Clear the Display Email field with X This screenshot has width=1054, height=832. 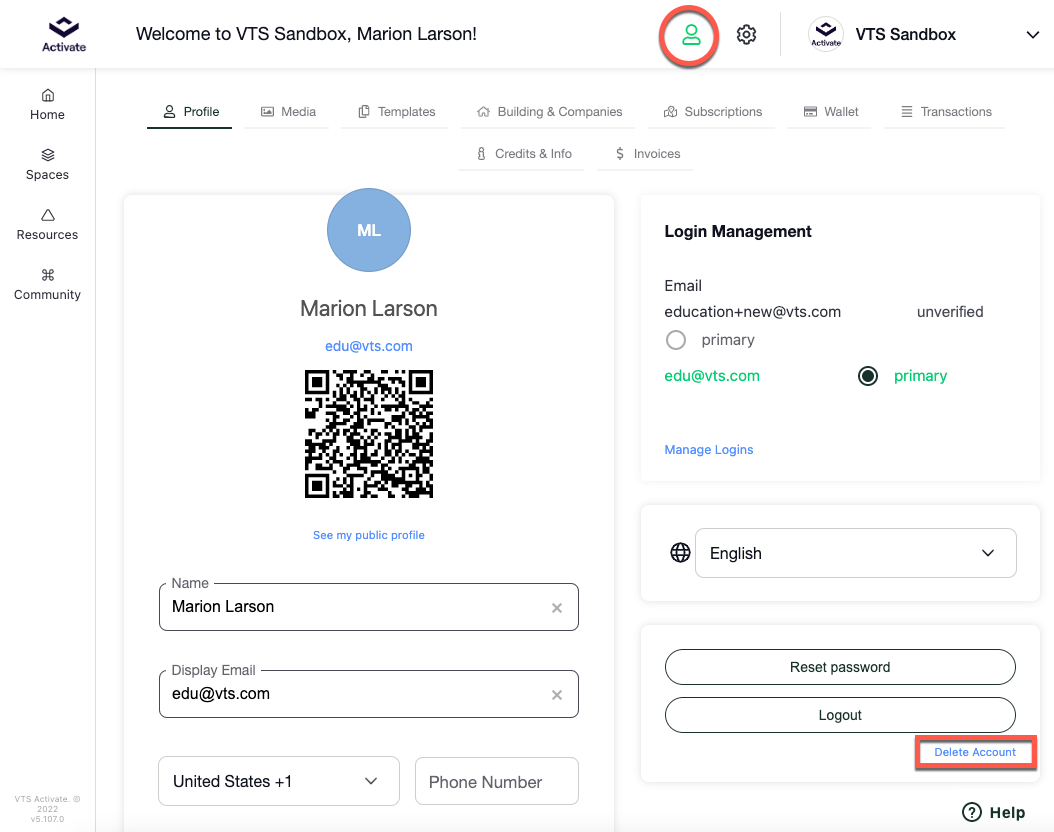(x=557, y=695)
